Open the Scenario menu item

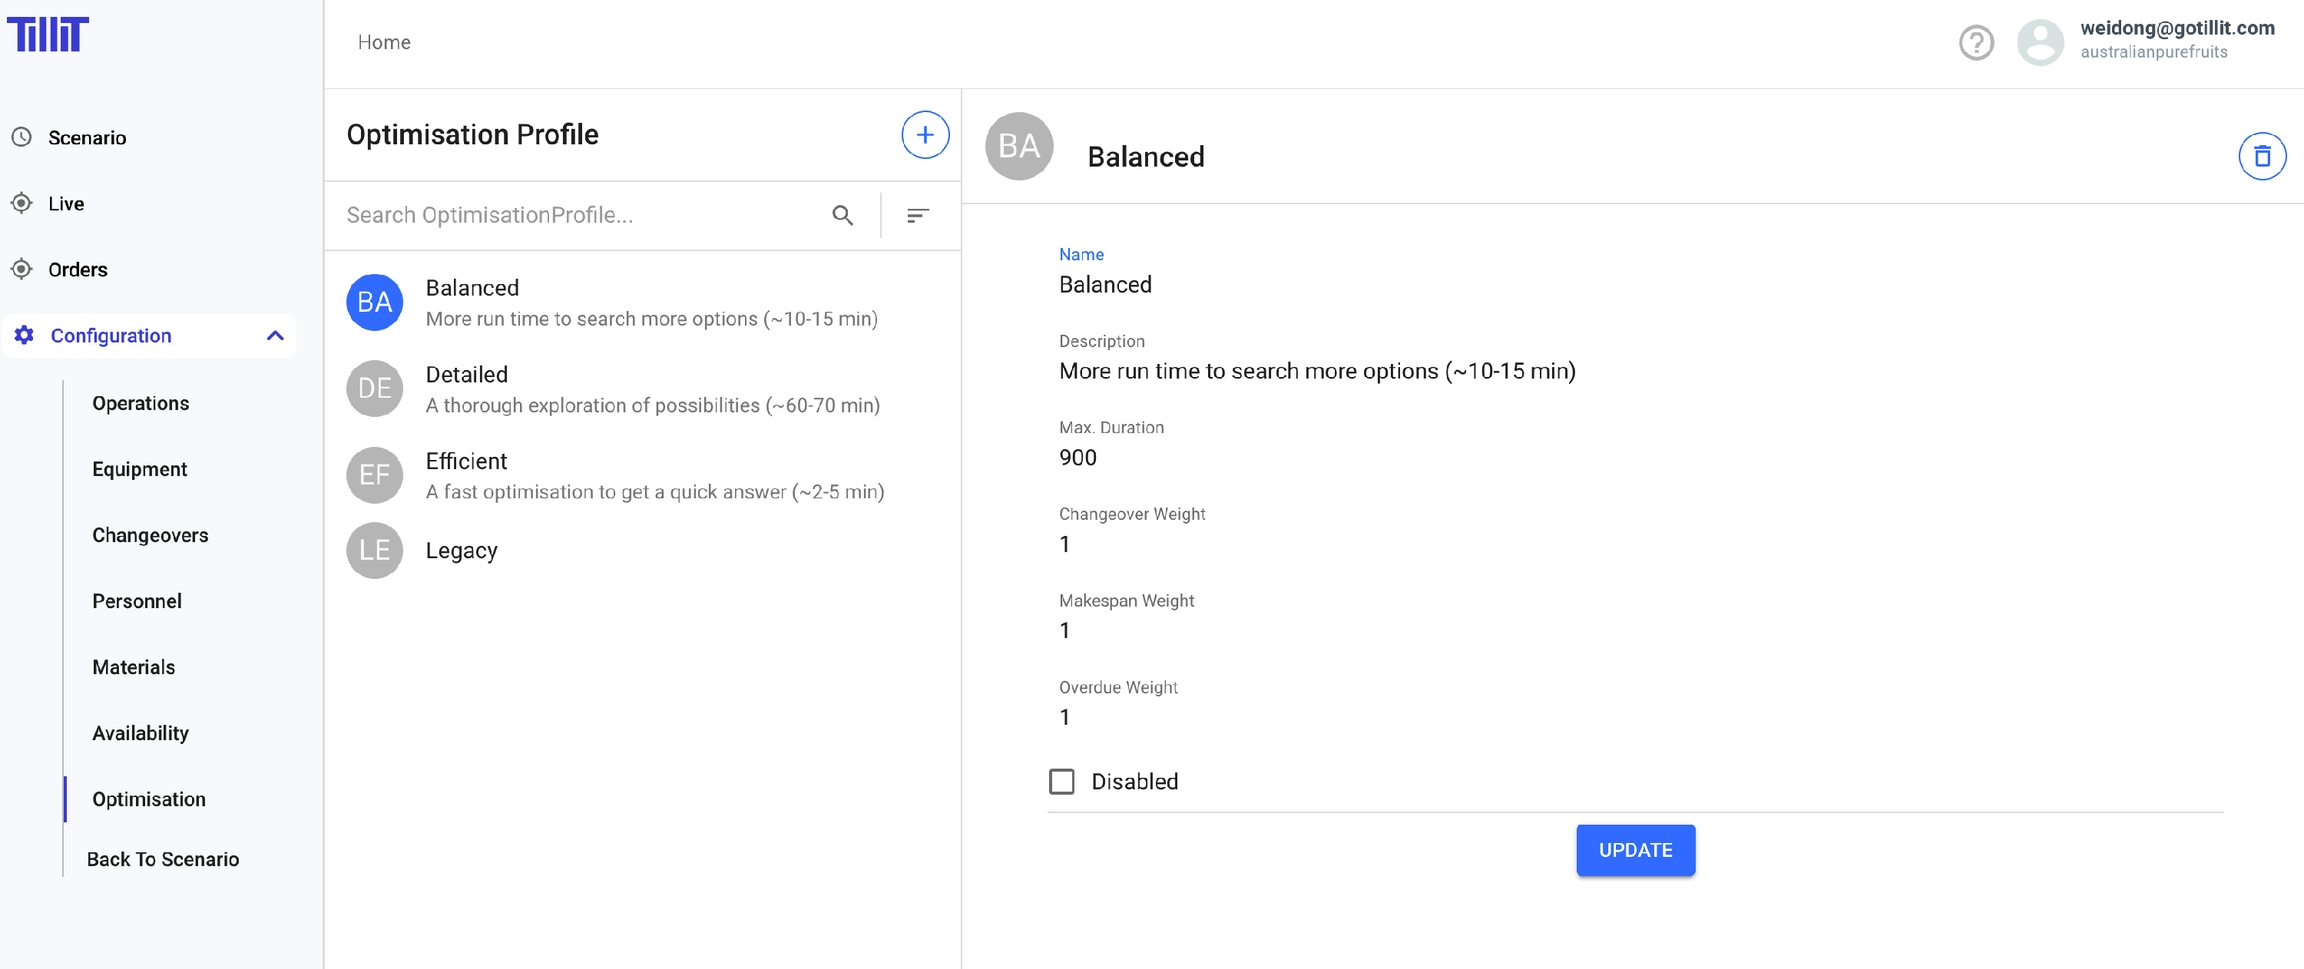point(87,138)
